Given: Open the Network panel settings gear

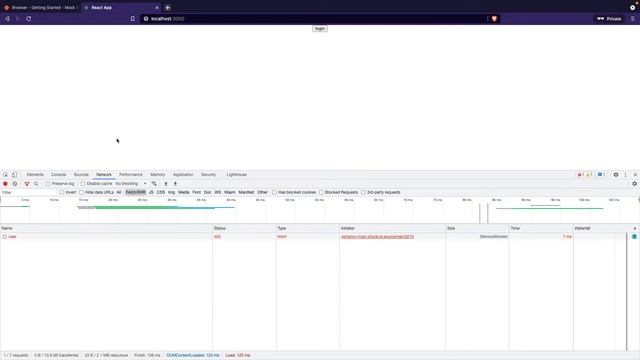Looking at the screenshot, I should (x=634, y=184).
